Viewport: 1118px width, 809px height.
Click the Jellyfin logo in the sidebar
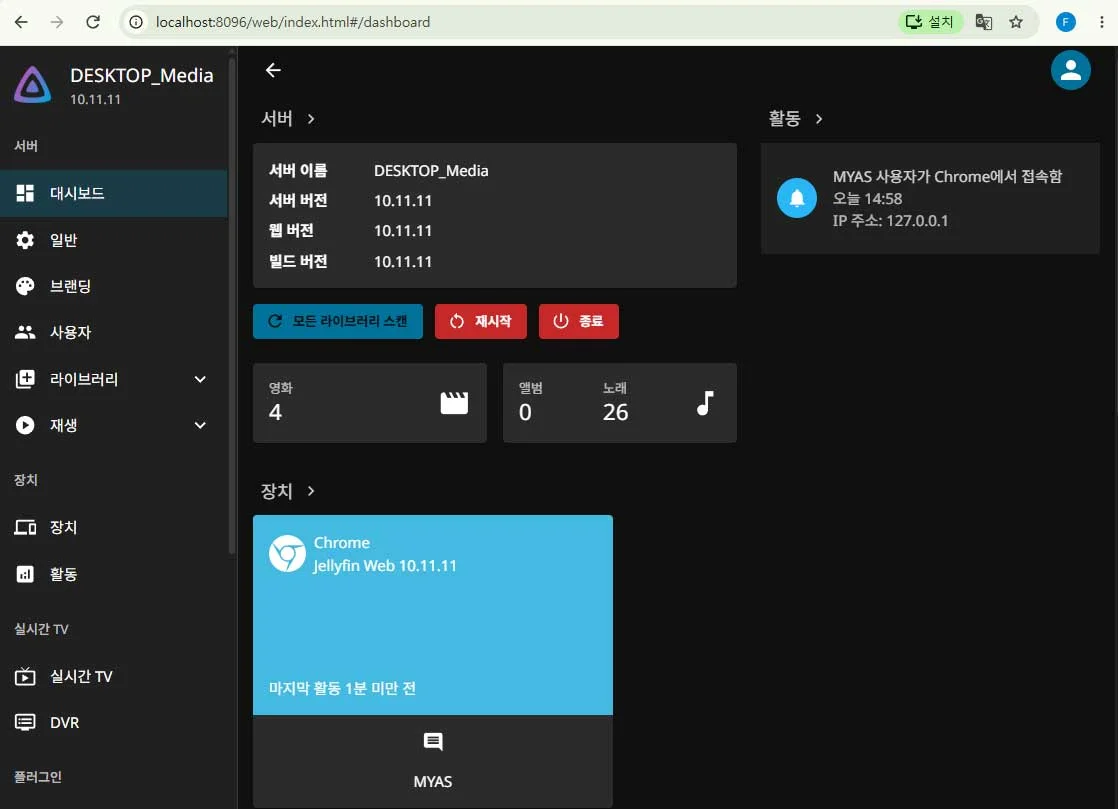pos(32,85)
